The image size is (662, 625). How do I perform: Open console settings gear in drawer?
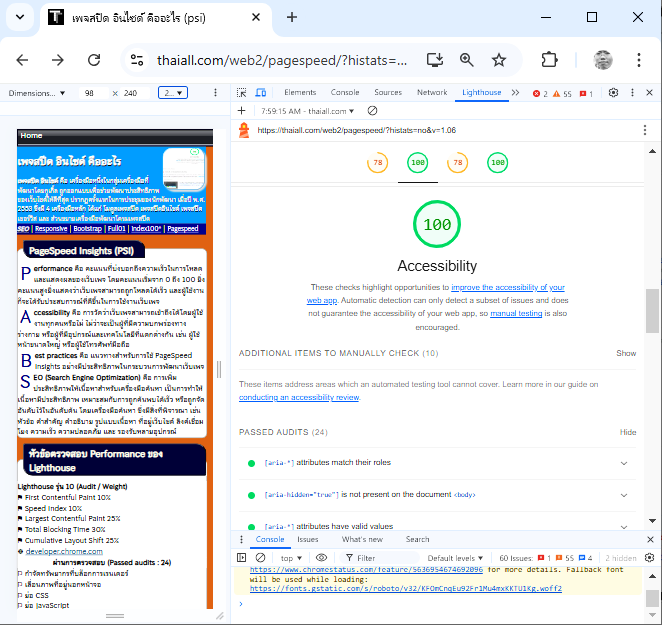click(650, 558)
